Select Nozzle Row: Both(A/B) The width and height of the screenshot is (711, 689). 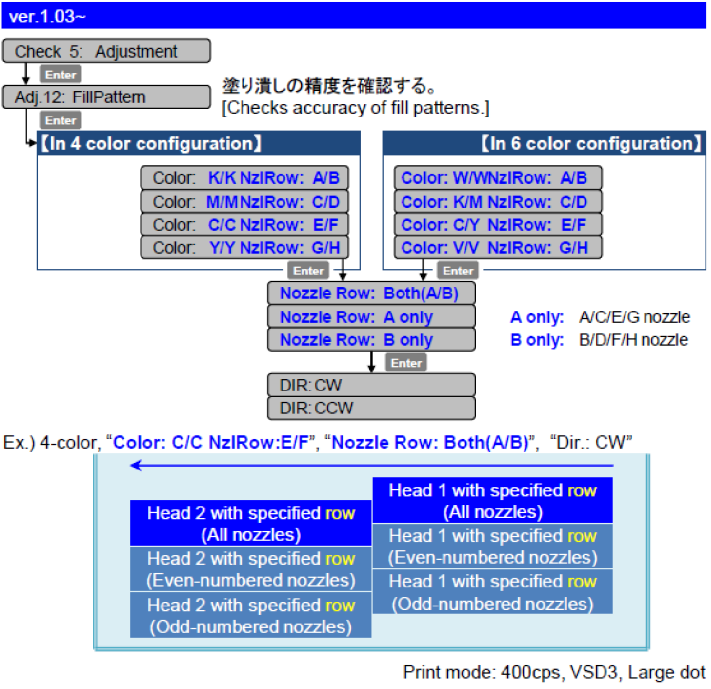tap(370, 294)
